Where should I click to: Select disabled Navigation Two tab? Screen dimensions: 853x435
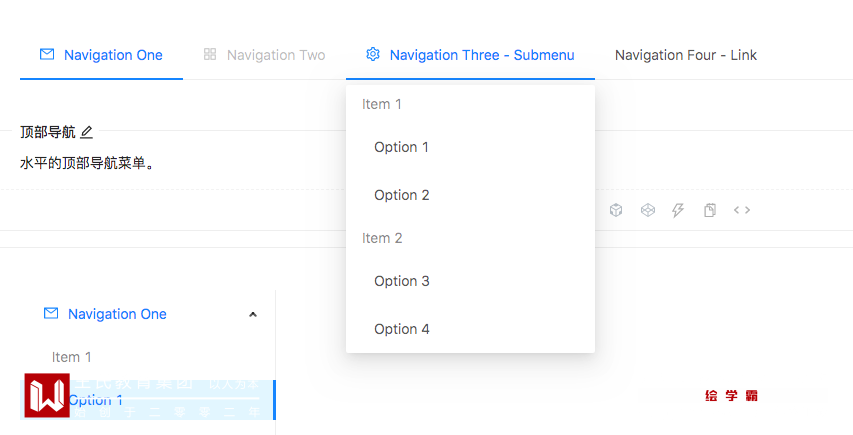(275, 55)
